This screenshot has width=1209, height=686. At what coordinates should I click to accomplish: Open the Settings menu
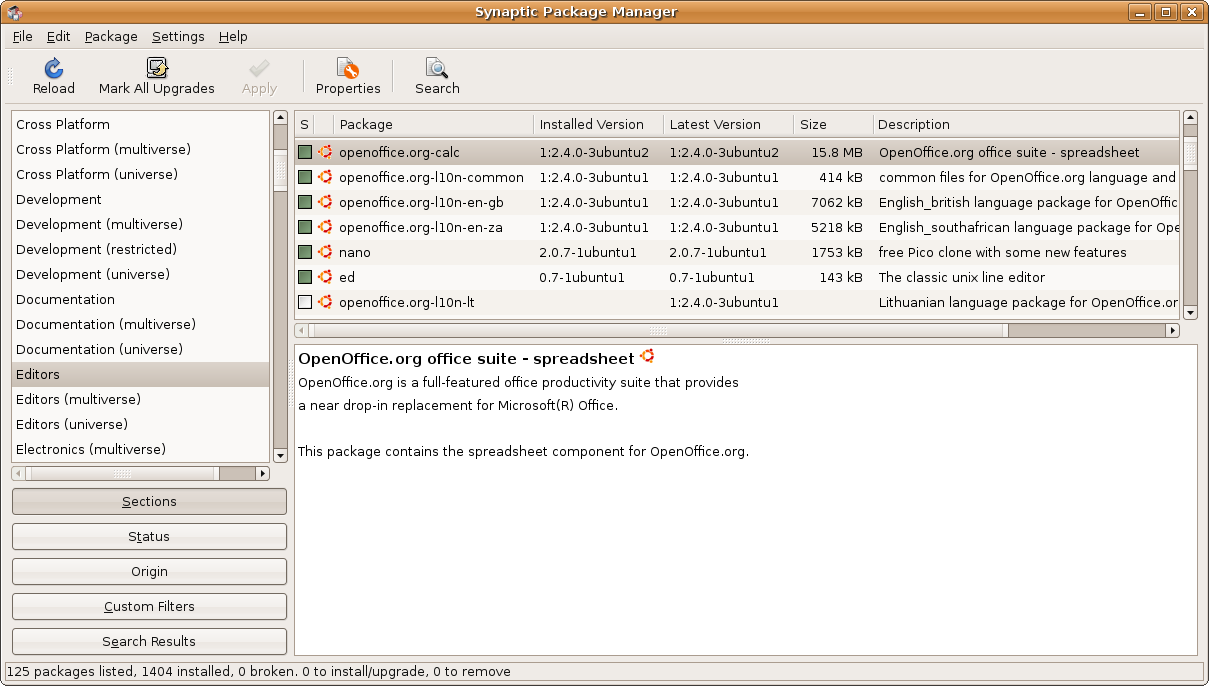click(x=178, y=36)
